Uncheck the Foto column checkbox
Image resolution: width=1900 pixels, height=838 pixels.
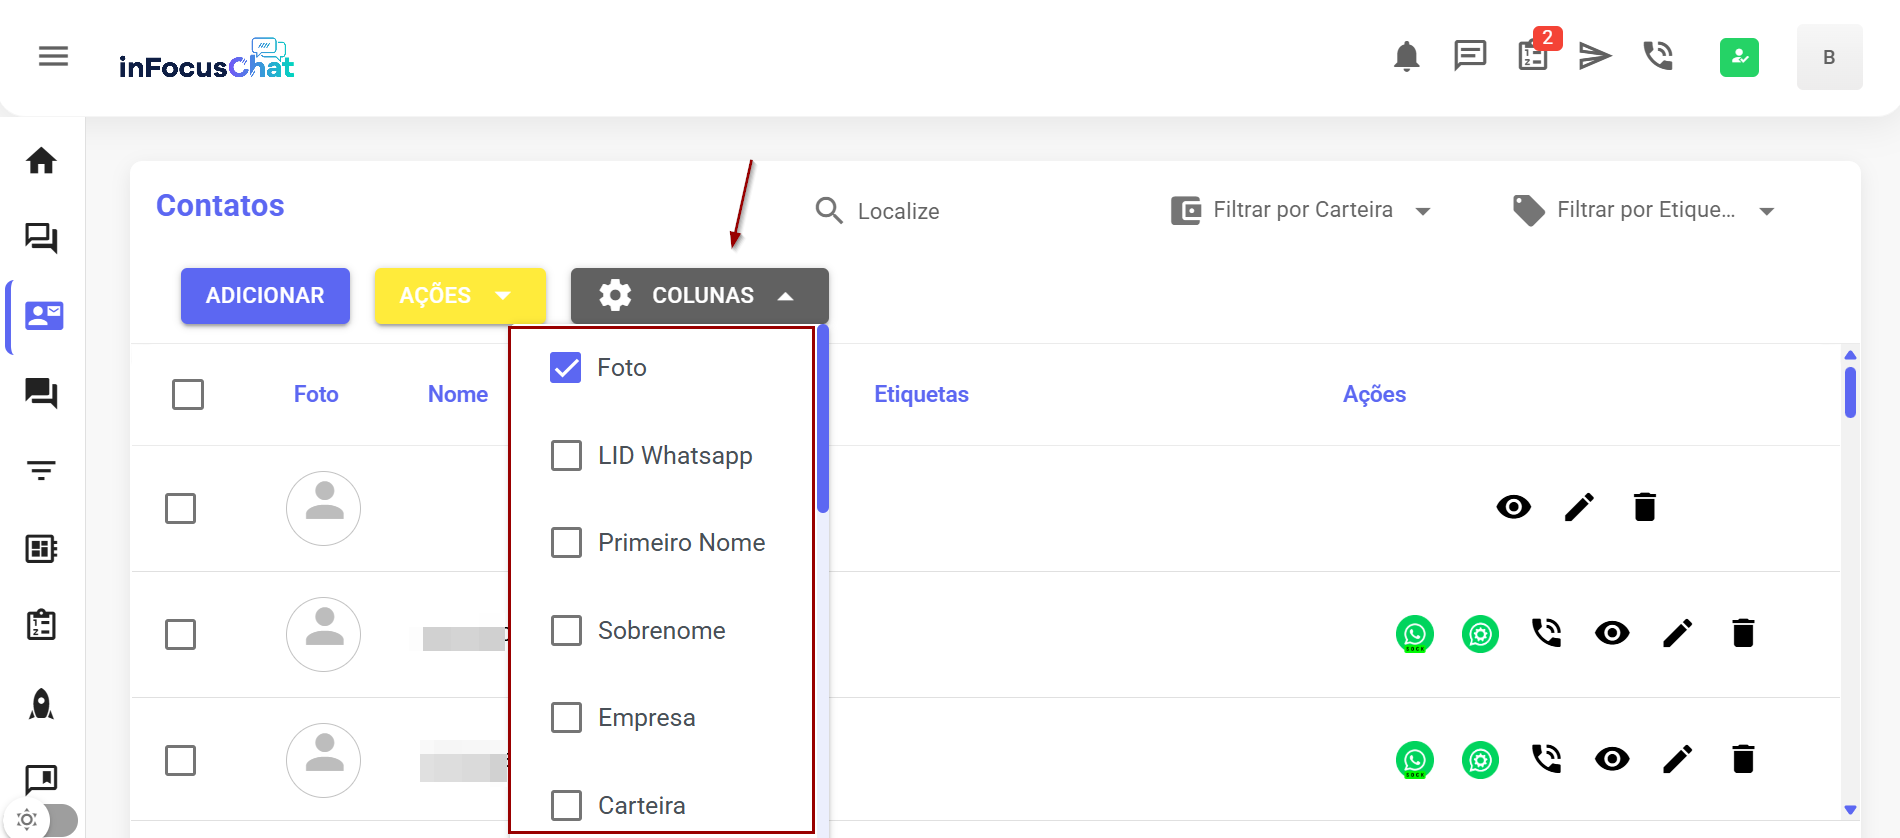point(566,368)
